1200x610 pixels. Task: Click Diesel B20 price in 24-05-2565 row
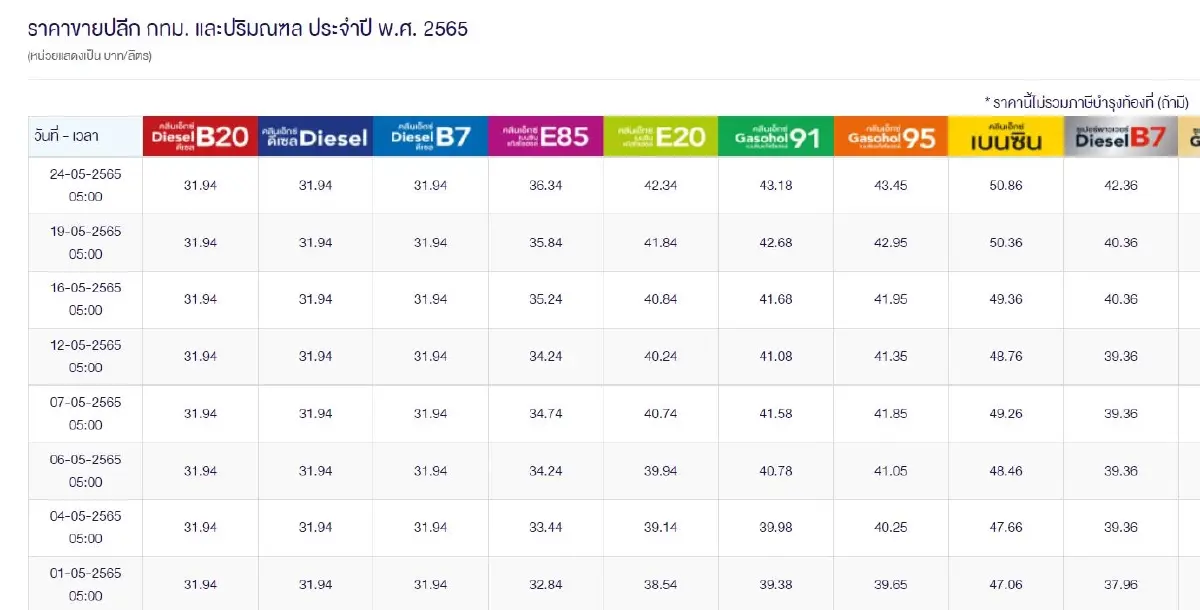[200, 185]
